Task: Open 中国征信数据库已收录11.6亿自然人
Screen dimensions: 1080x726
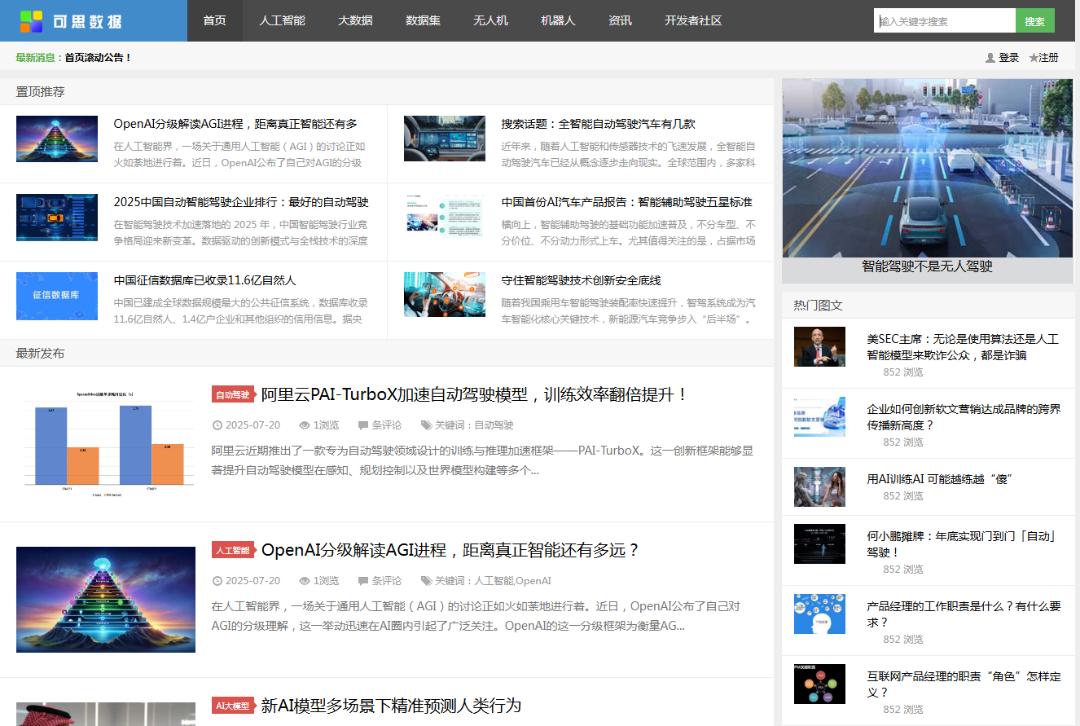Action: point(205,280)
